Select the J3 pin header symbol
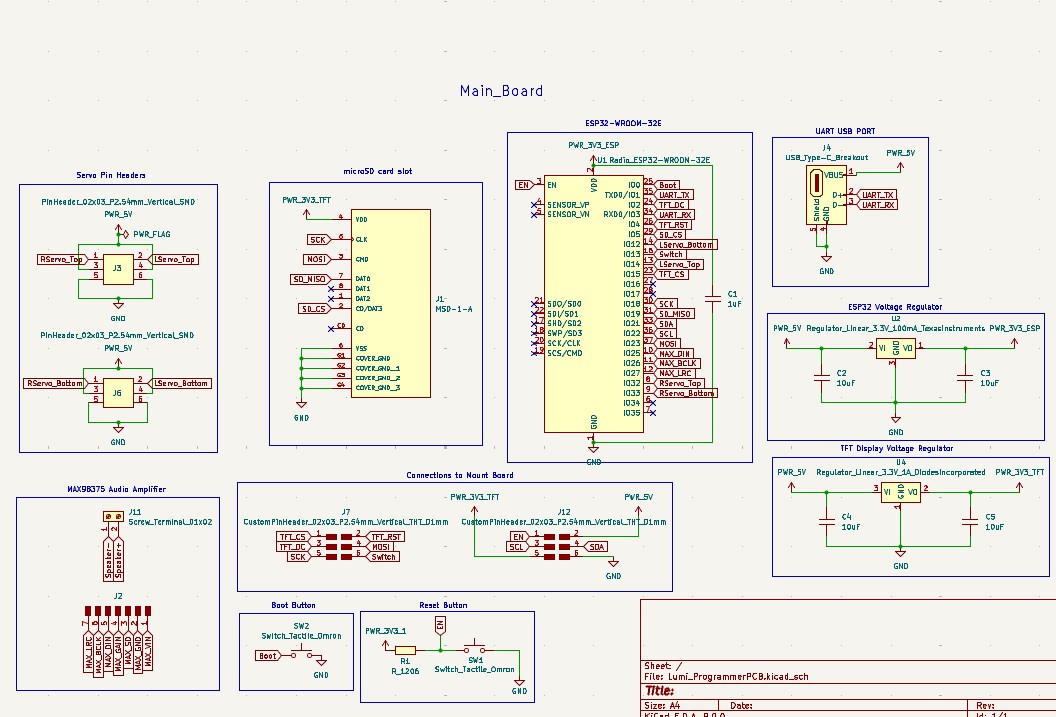Viewport: 1056px width, 717px height. [118, 268]
